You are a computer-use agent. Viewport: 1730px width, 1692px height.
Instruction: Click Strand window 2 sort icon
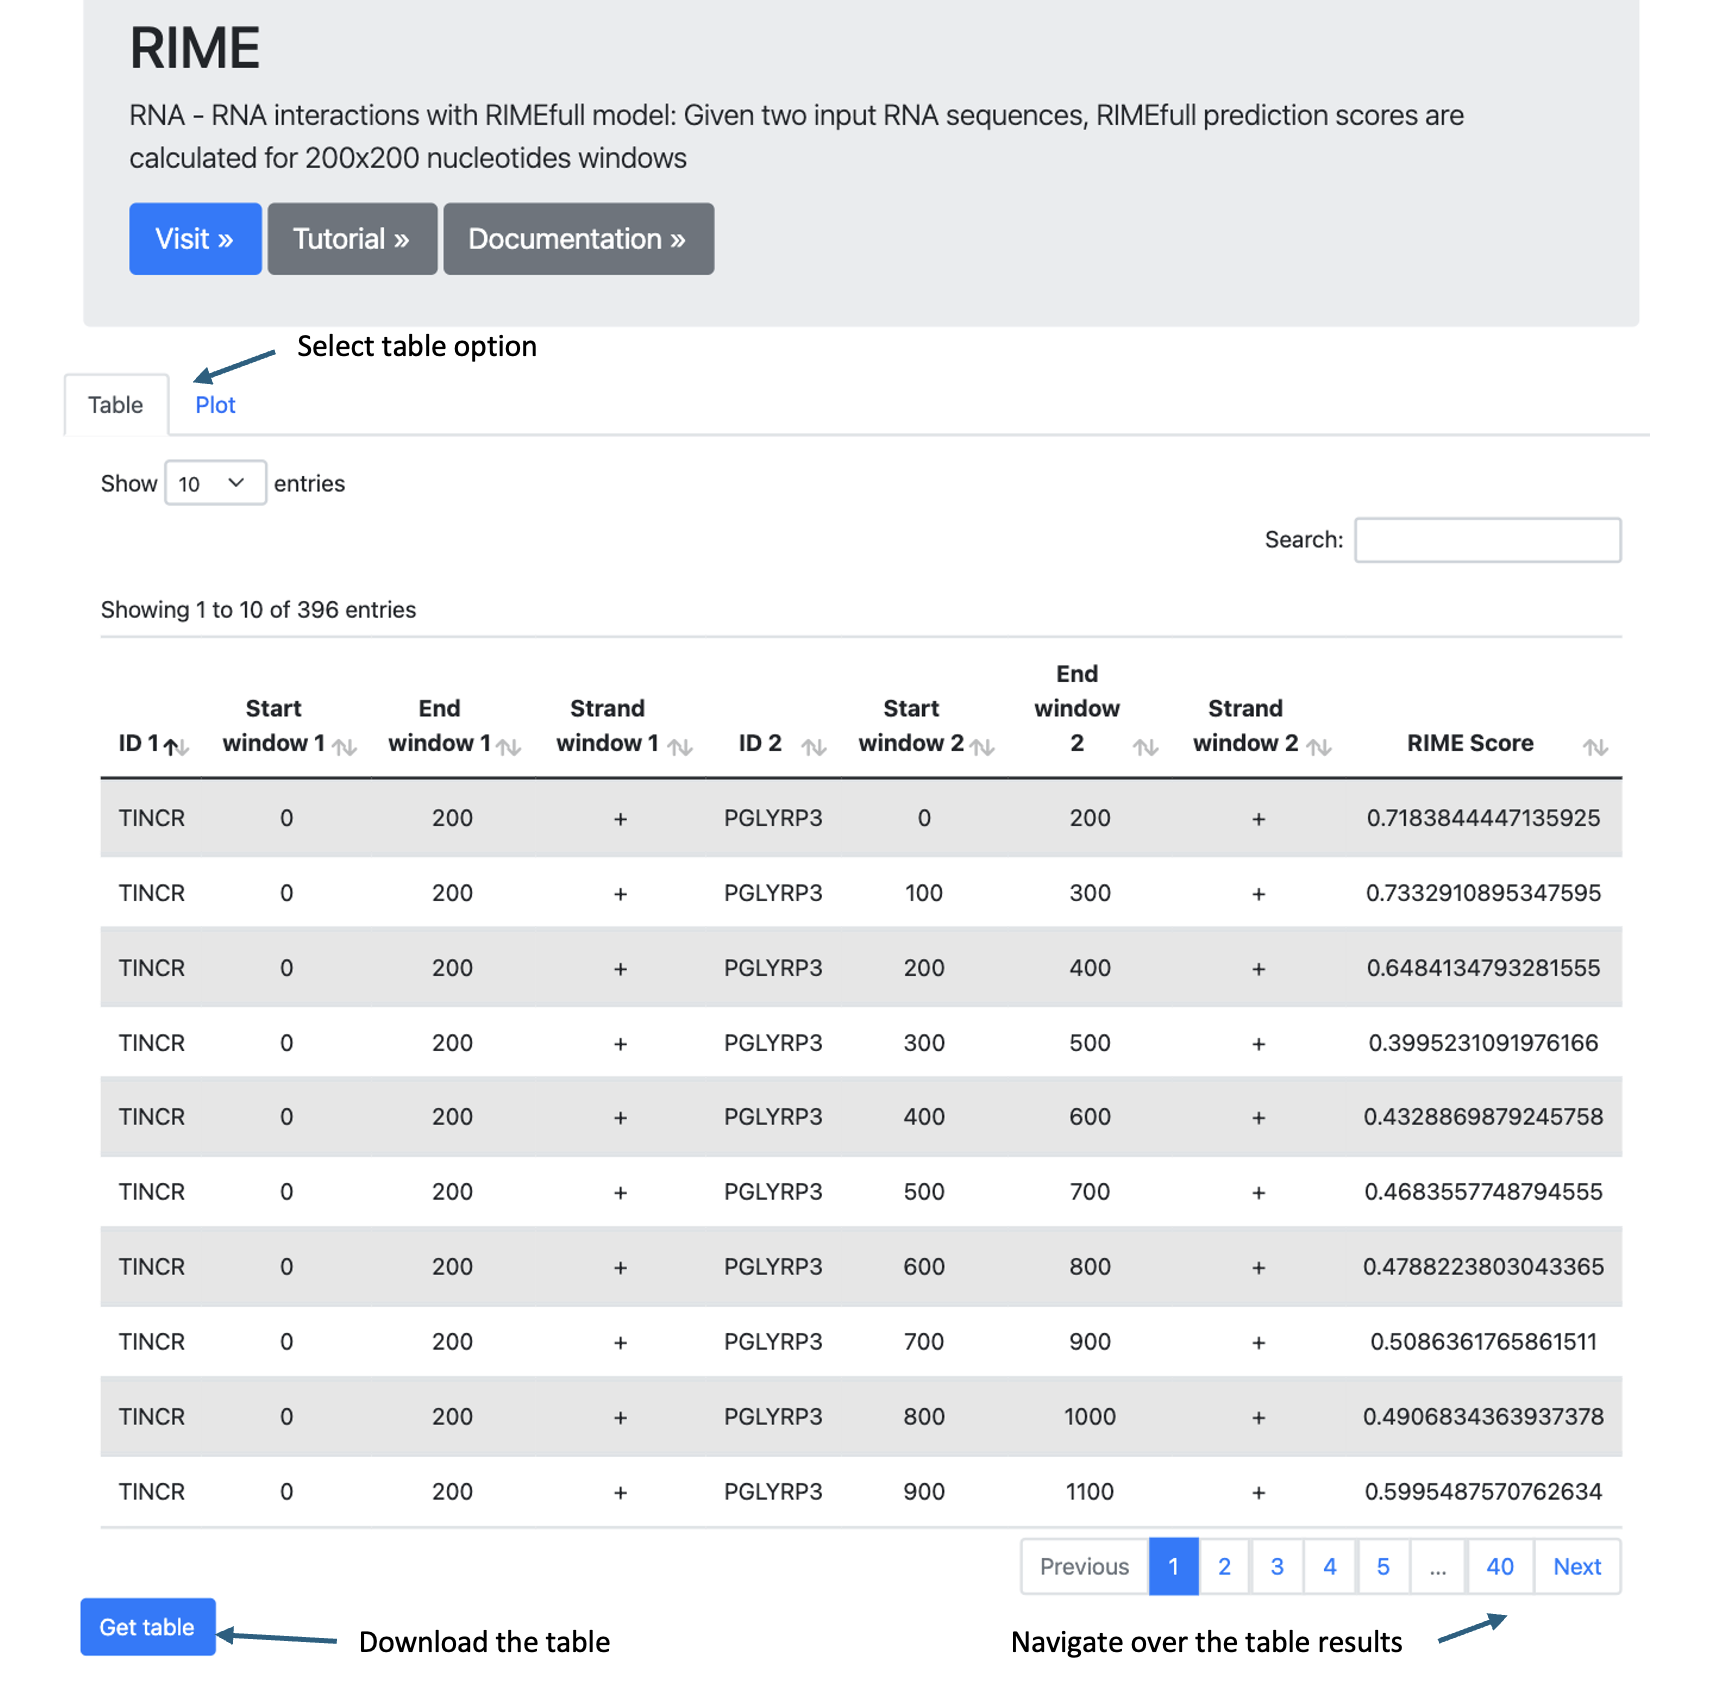[1319, 747]
